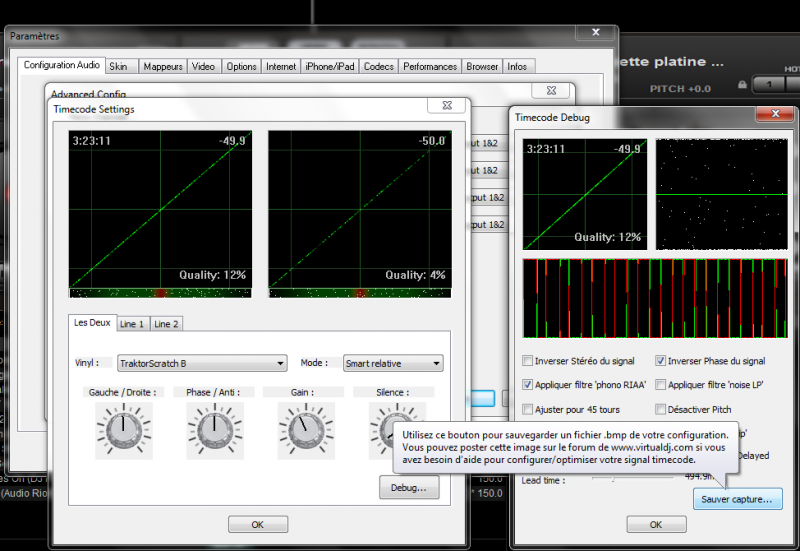Open the Mappeurs tab
The width and height of the screenshot is (800, 551).
162,67
